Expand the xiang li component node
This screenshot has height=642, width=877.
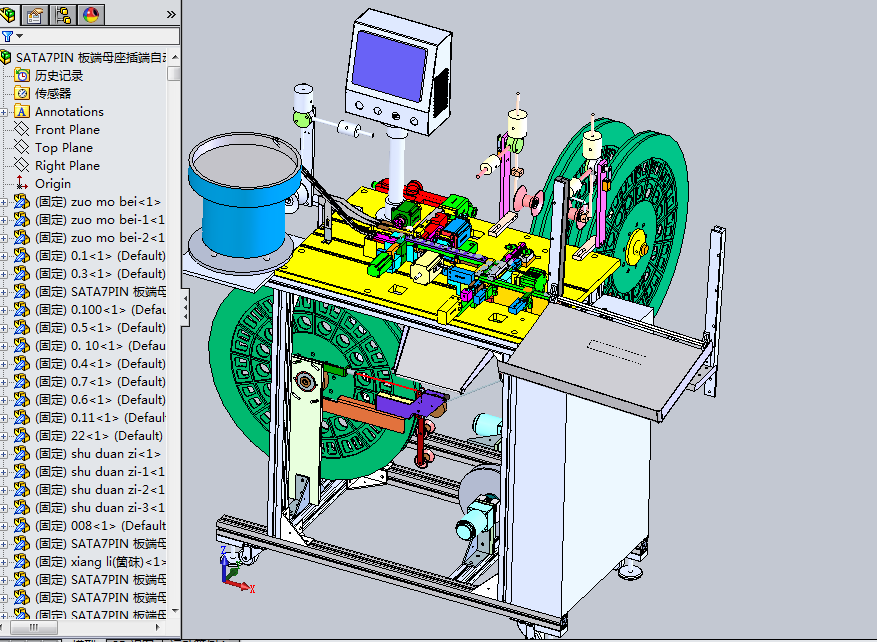coord(4,561)
